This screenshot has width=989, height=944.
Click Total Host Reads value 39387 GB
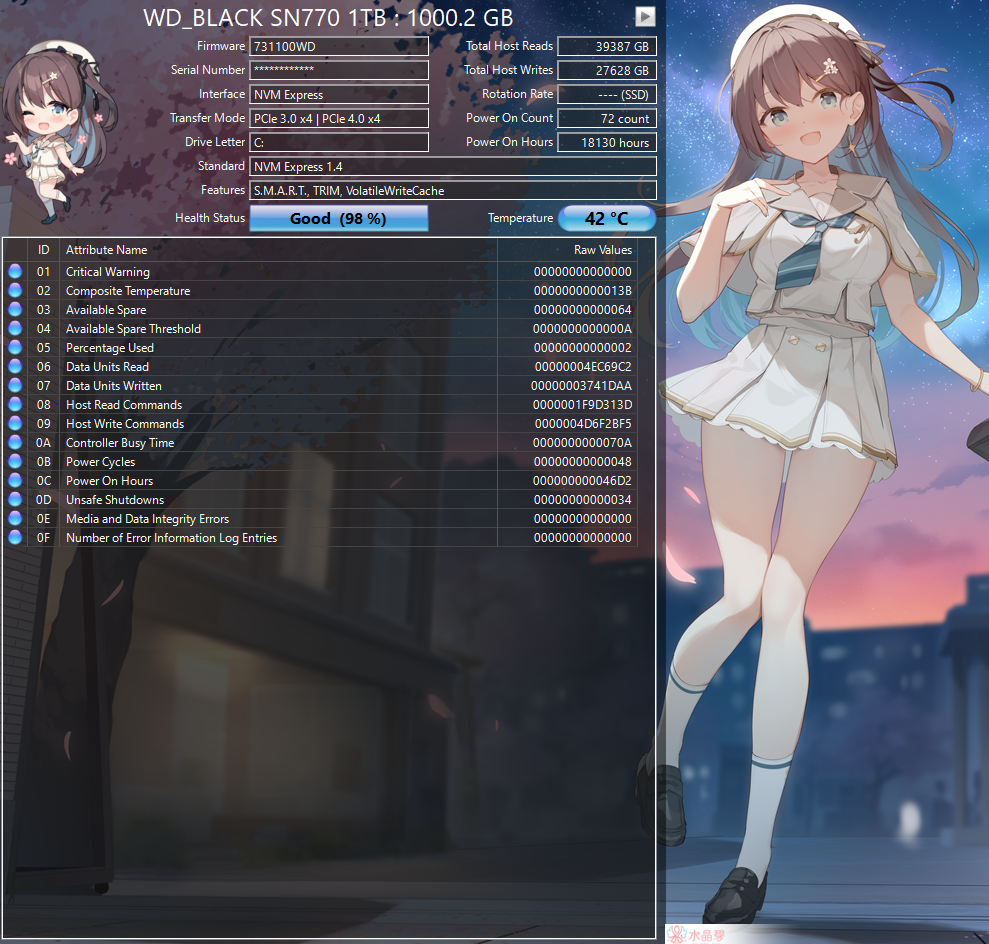coord(607,47)
